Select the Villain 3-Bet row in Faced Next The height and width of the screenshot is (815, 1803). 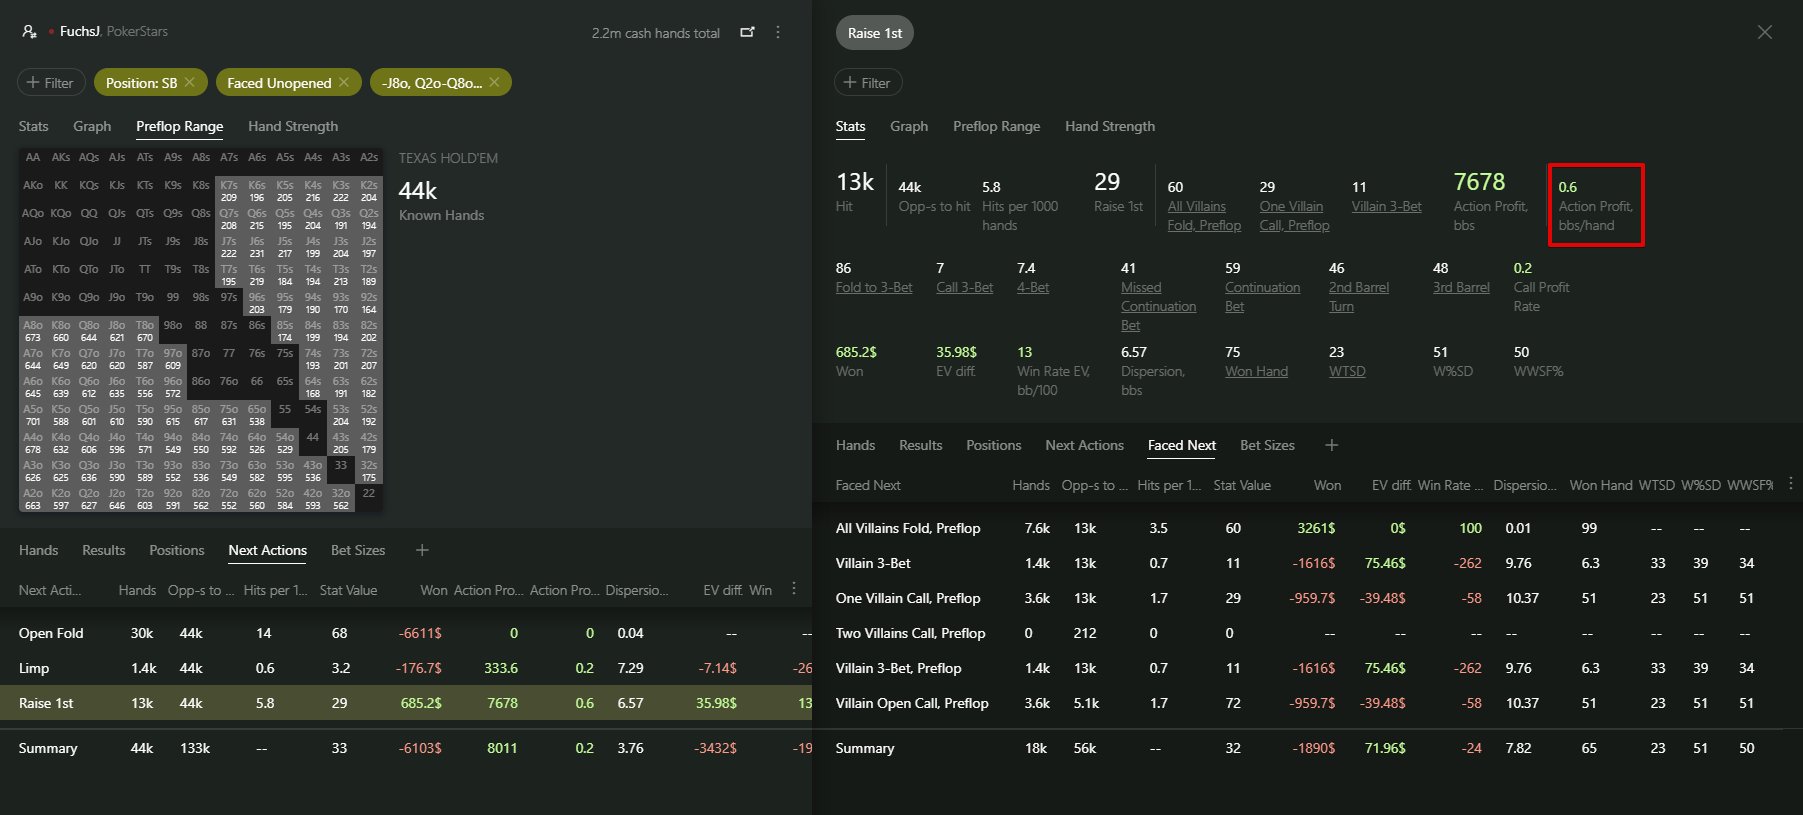pyautogui.click(x=1308, y=563)
